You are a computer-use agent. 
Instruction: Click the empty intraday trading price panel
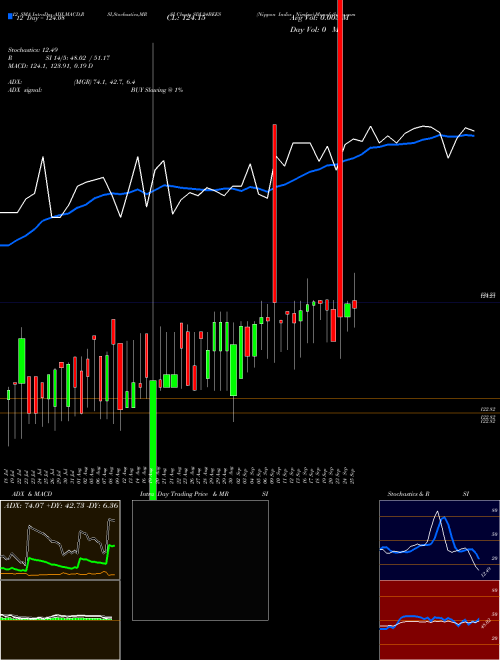pyautogui.click(x=200, y=560)
